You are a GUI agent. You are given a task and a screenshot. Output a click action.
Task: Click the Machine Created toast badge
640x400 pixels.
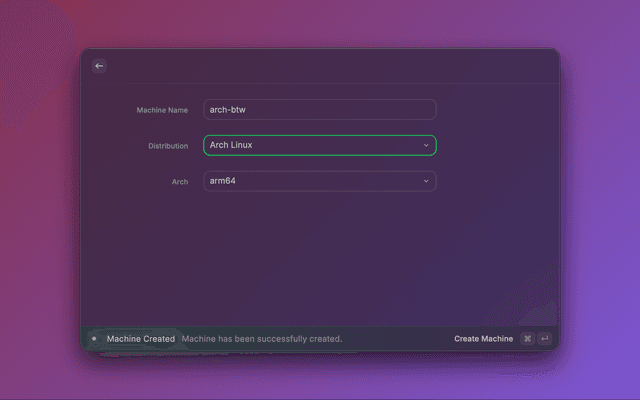(x=140, y=339)
